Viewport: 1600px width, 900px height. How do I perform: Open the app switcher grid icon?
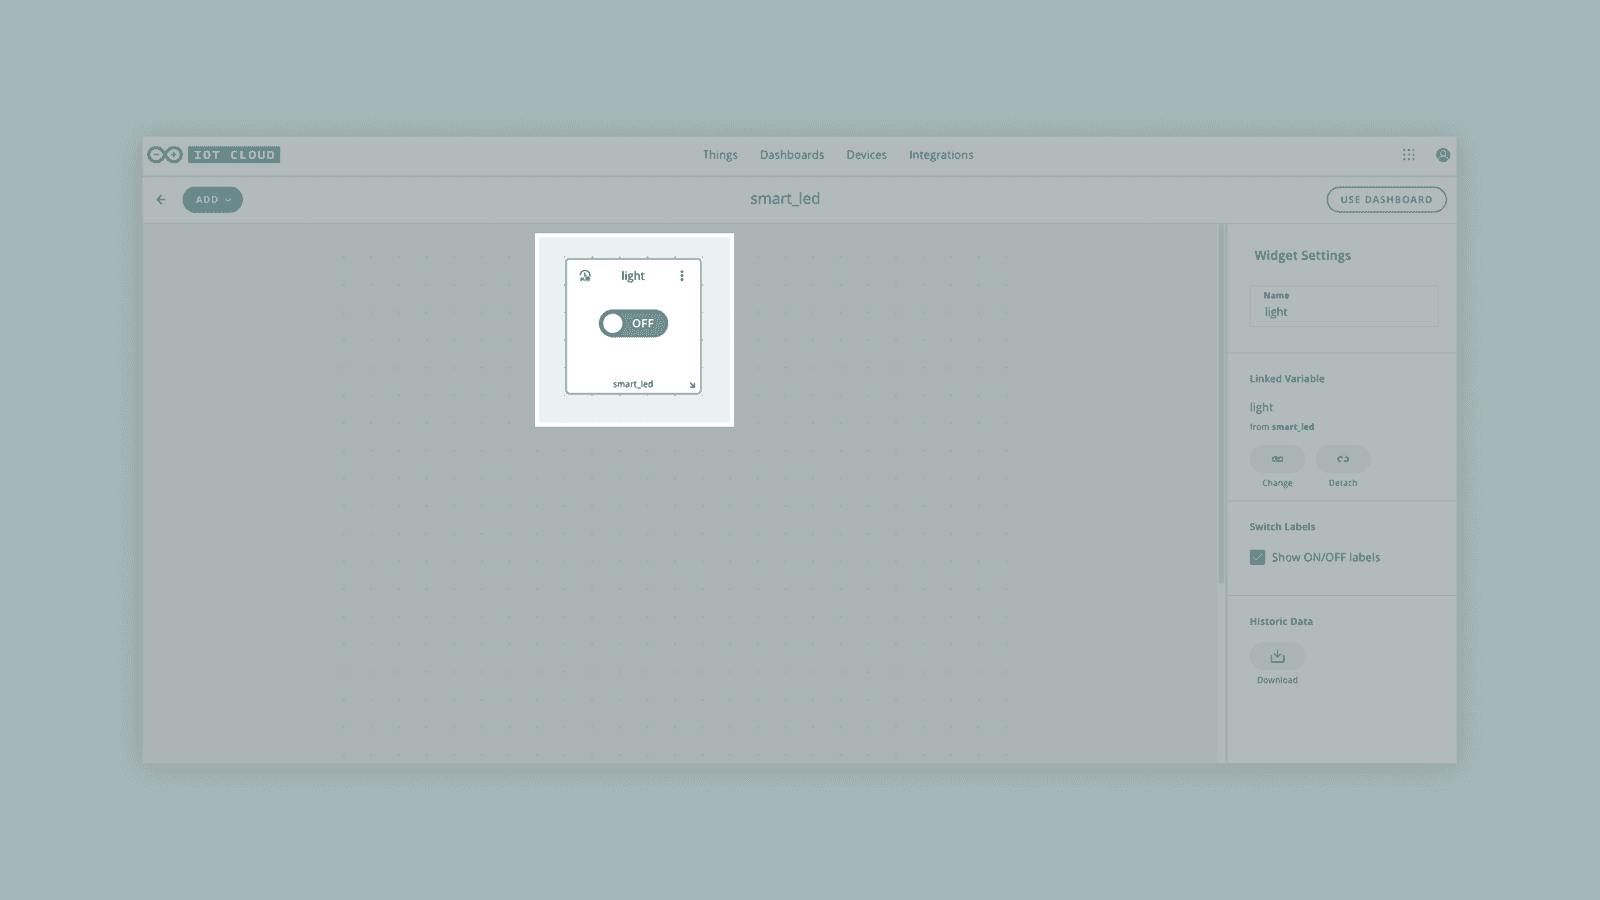point(1409,155)
